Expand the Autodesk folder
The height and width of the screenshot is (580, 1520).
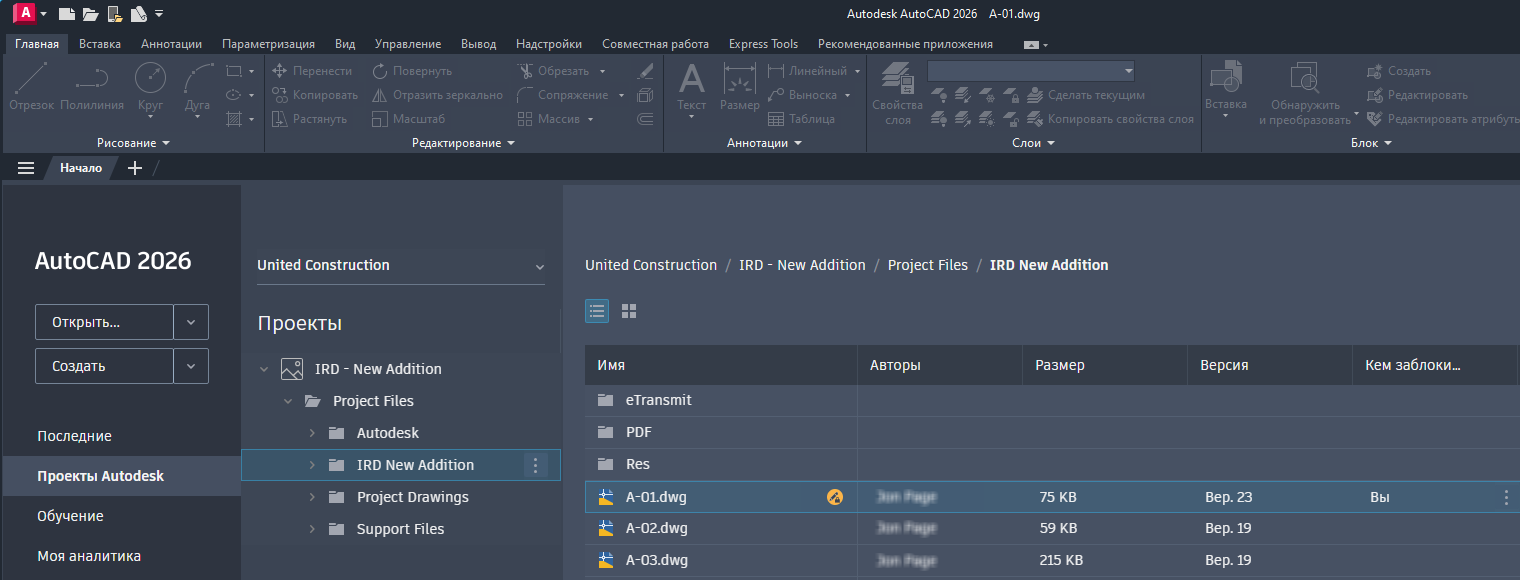coord(312,433)
